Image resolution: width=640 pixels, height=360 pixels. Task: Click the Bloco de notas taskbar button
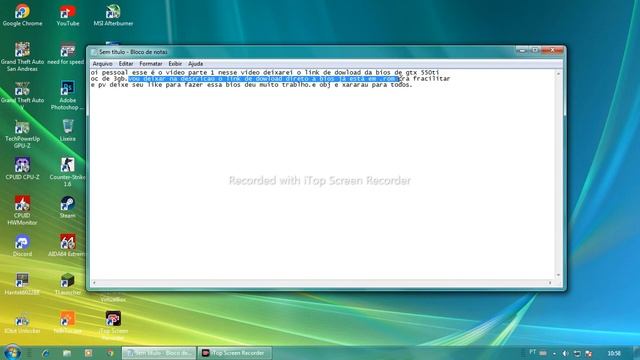159,353
